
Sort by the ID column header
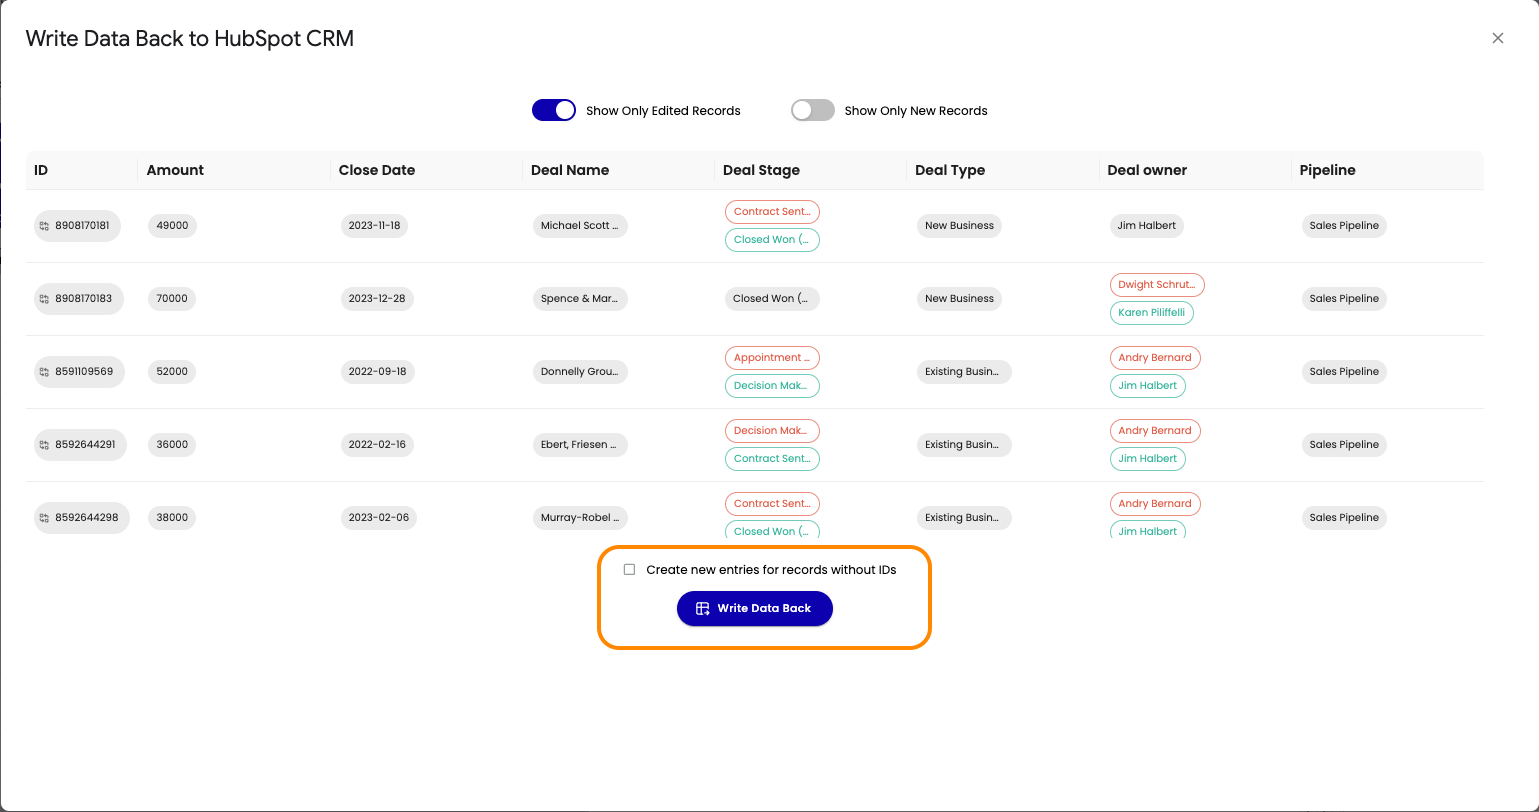41,170
